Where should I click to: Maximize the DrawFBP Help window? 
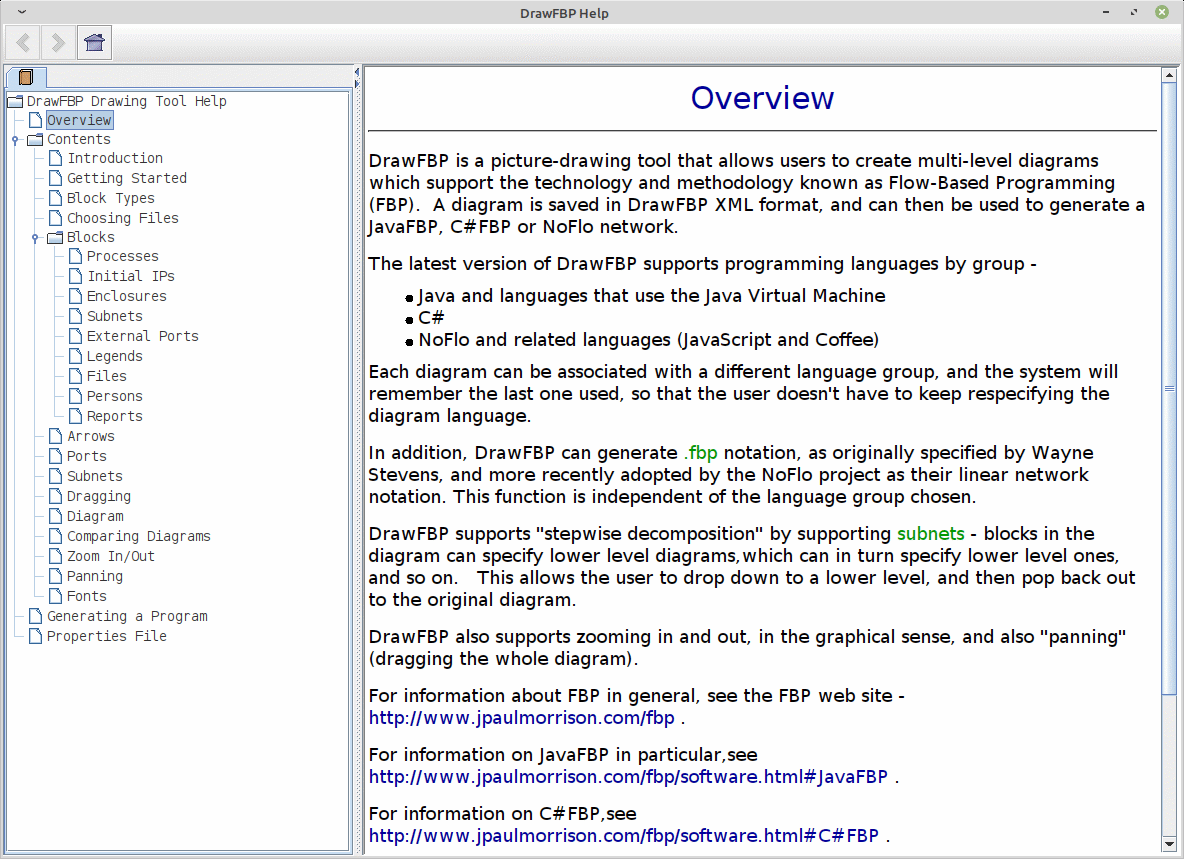click(1134, 12)
